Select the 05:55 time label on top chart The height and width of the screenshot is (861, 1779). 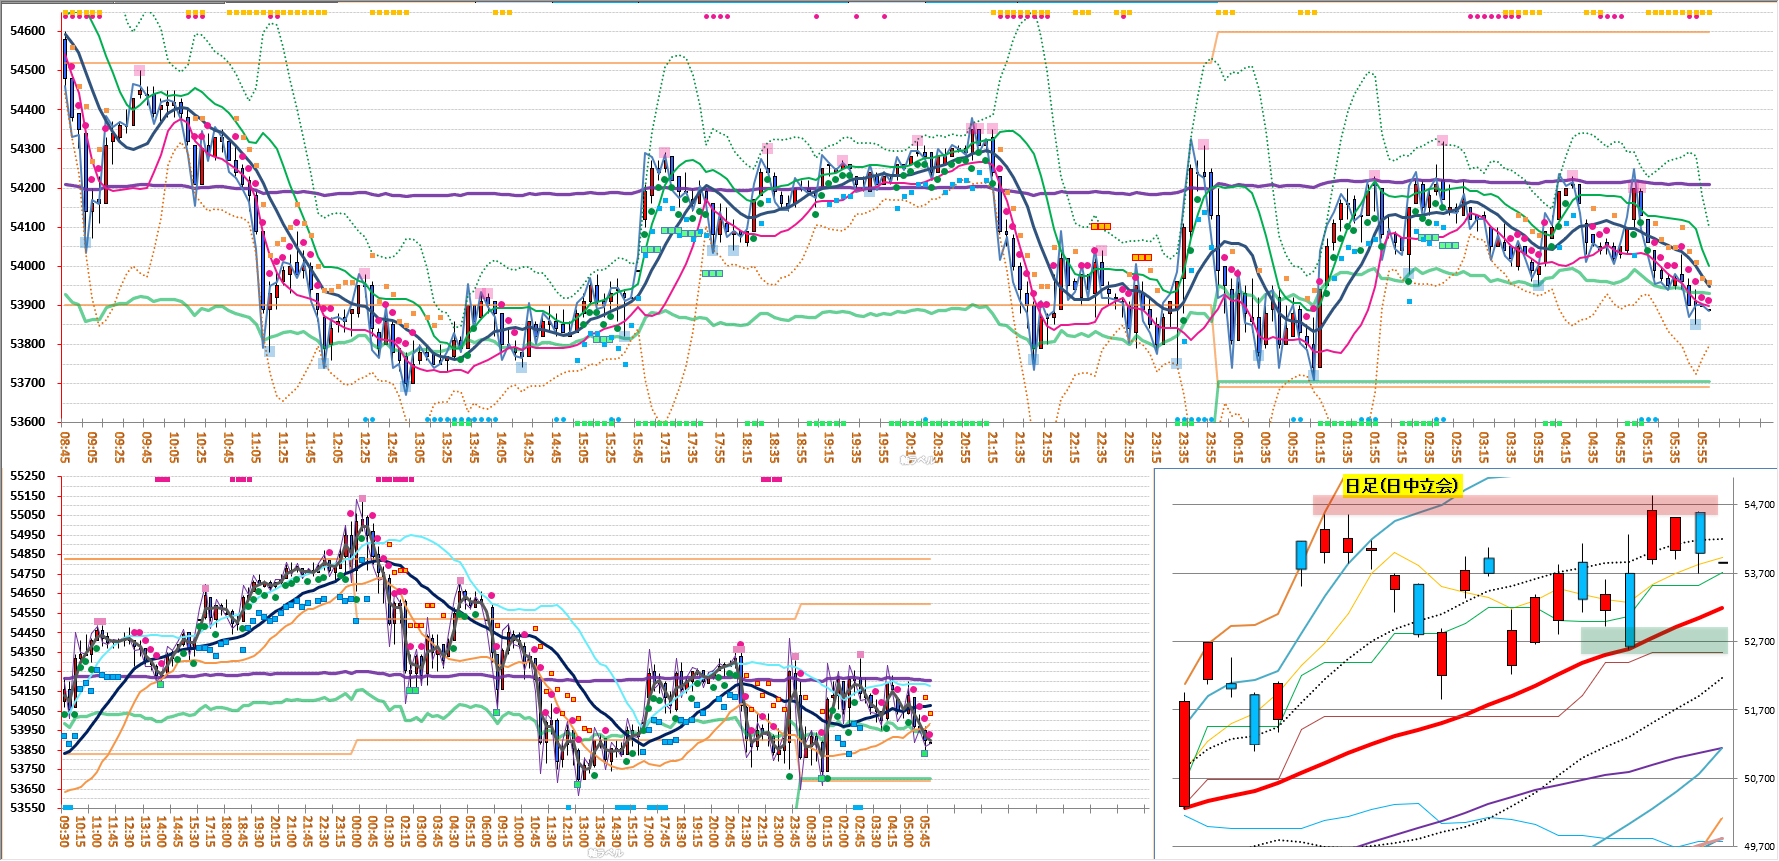pyautogui.click(x=1702, y=446)
